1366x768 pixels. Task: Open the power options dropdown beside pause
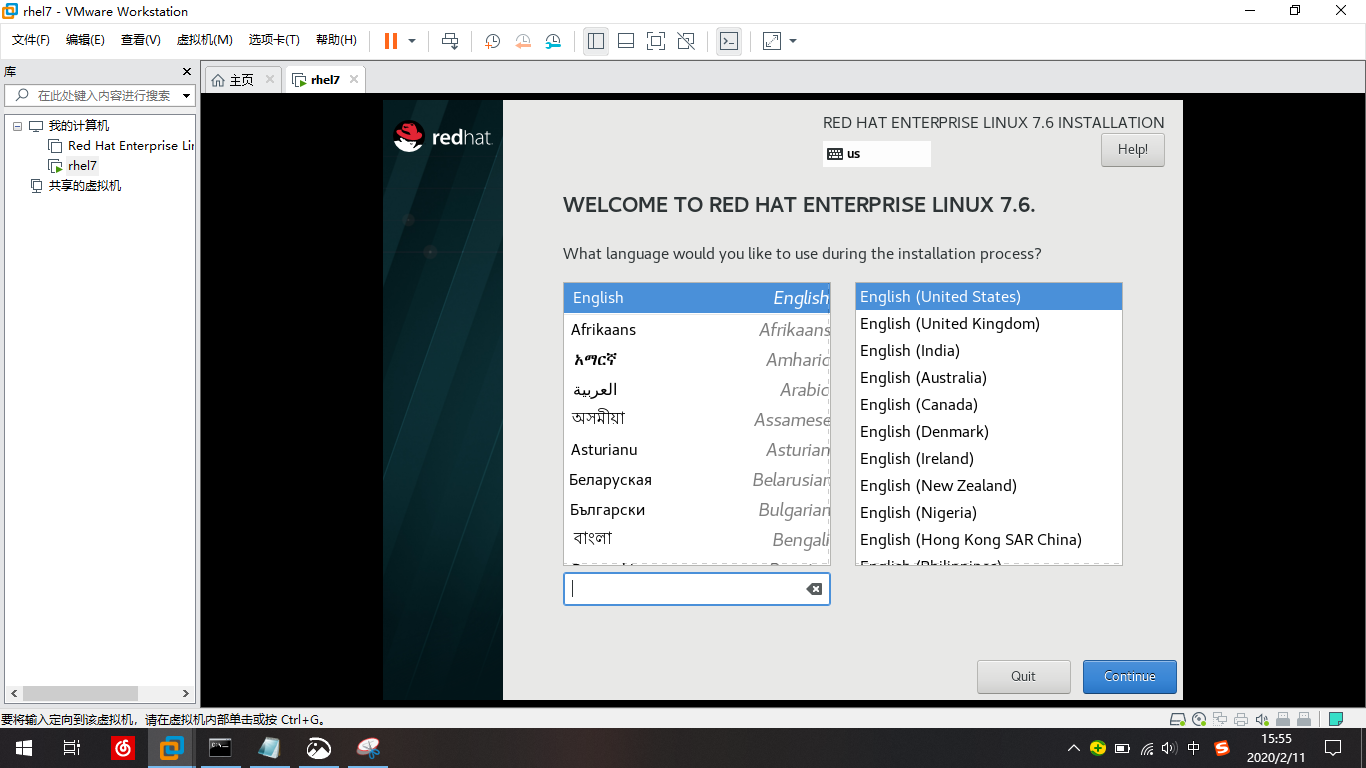412,41
